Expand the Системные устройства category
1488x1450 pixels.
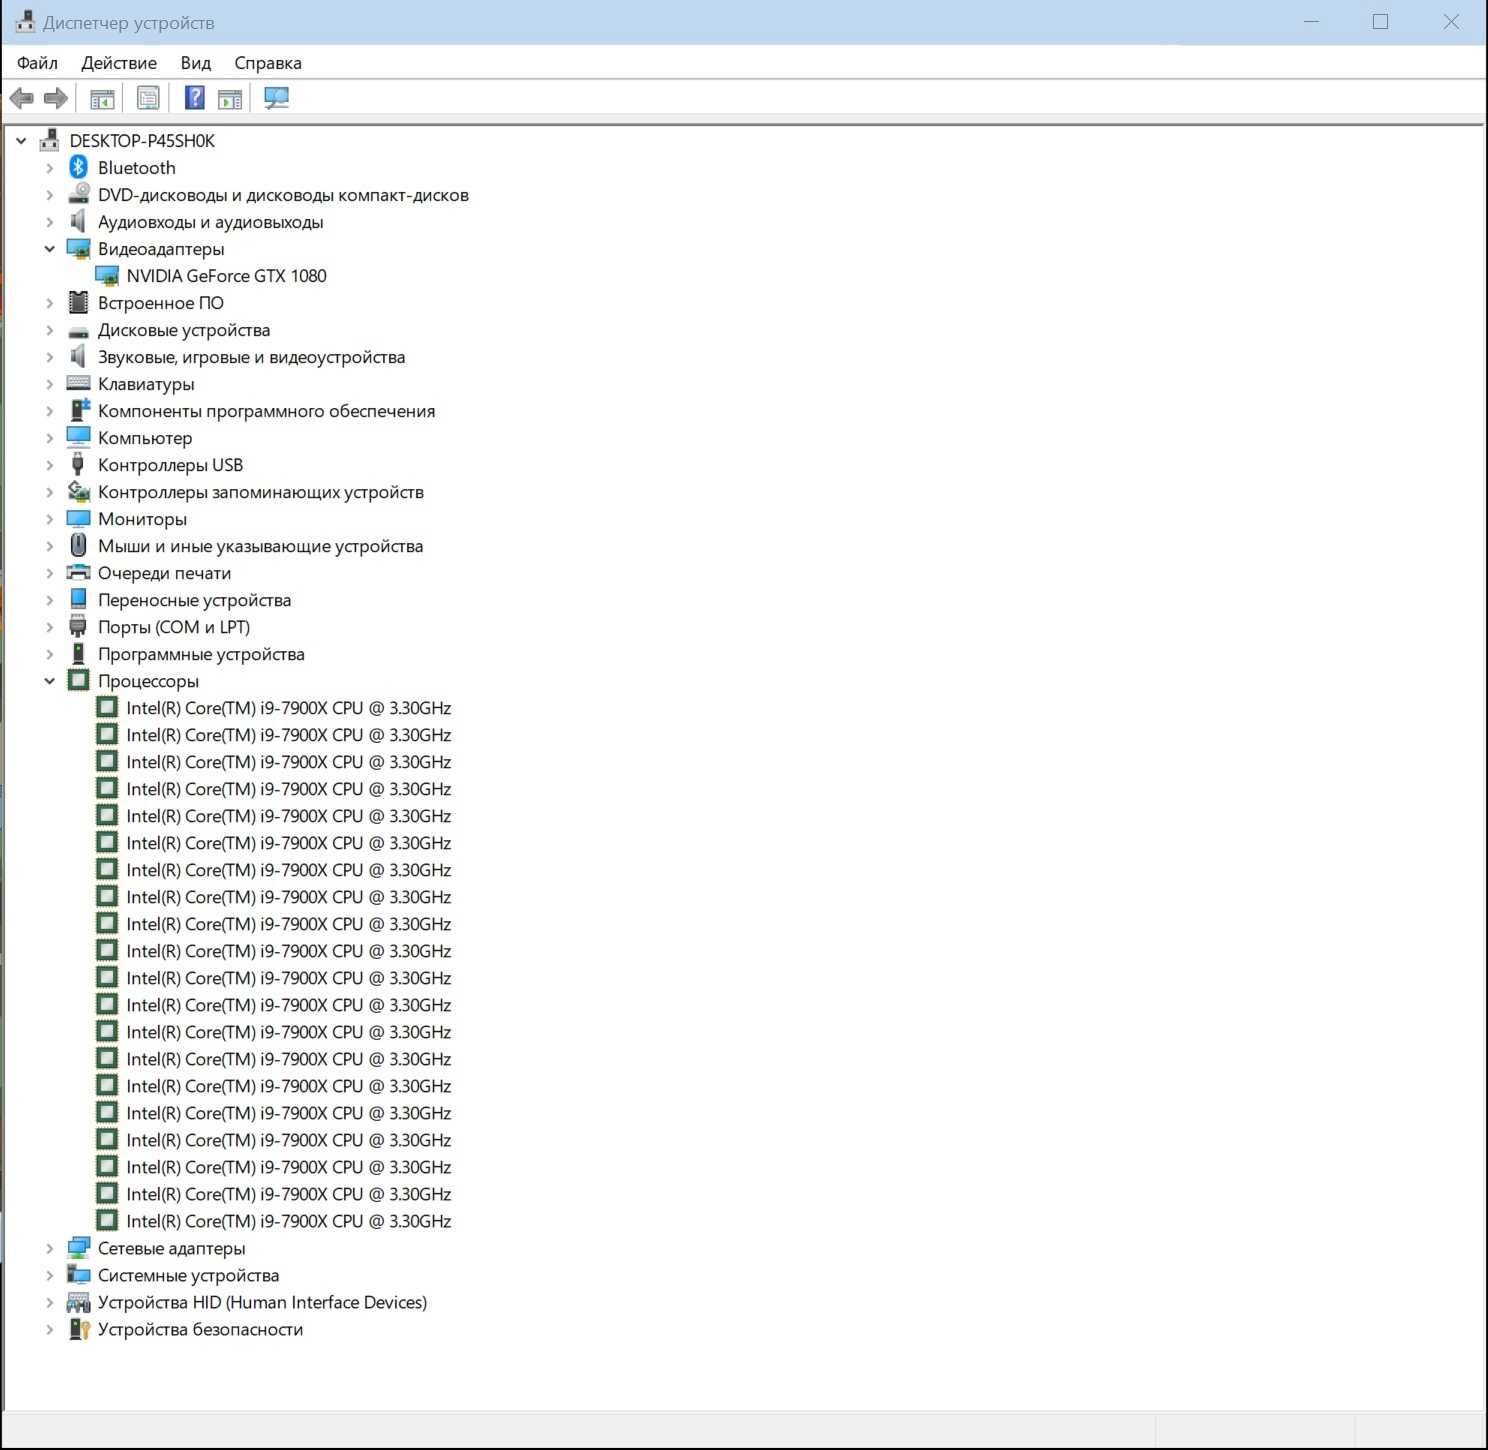click(49, 1275)
